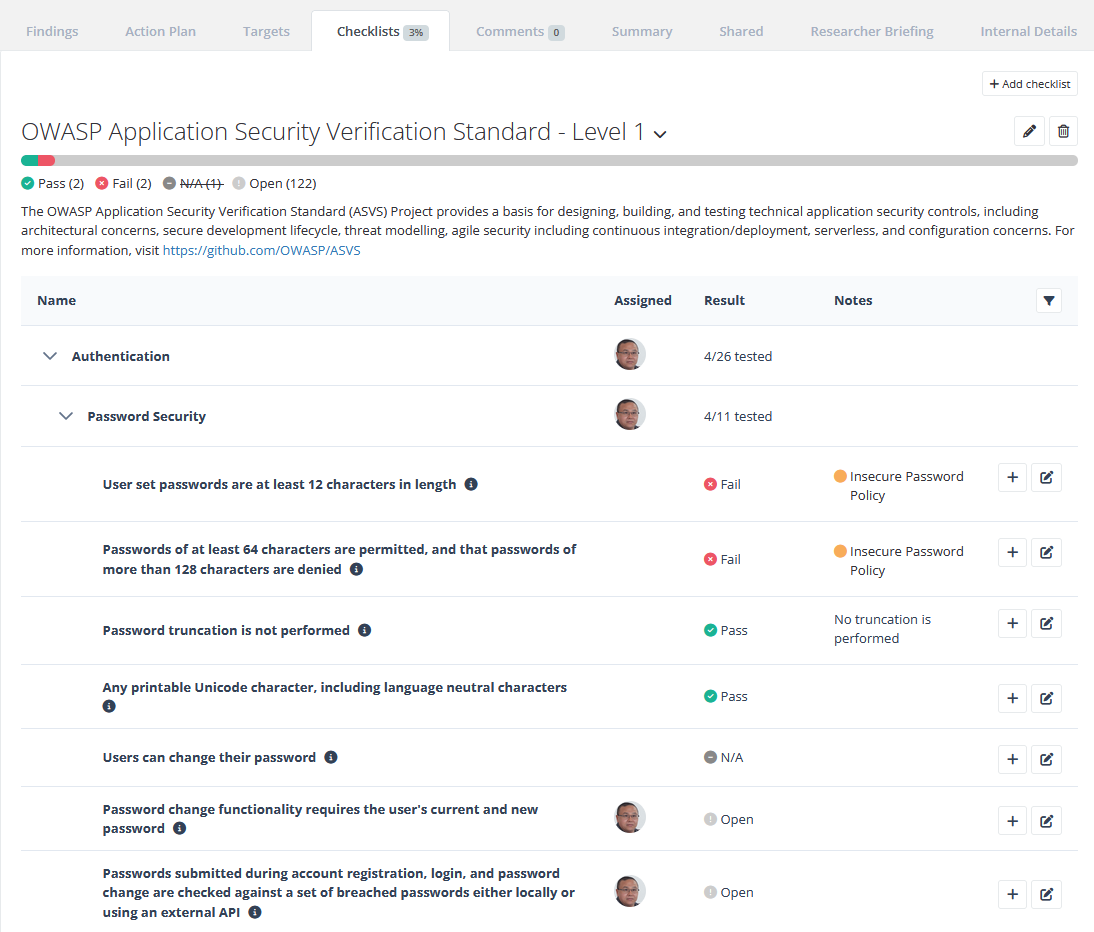
Task: Edit the current and new password item
Action: pyautogui.click(x=1047, y=821)
